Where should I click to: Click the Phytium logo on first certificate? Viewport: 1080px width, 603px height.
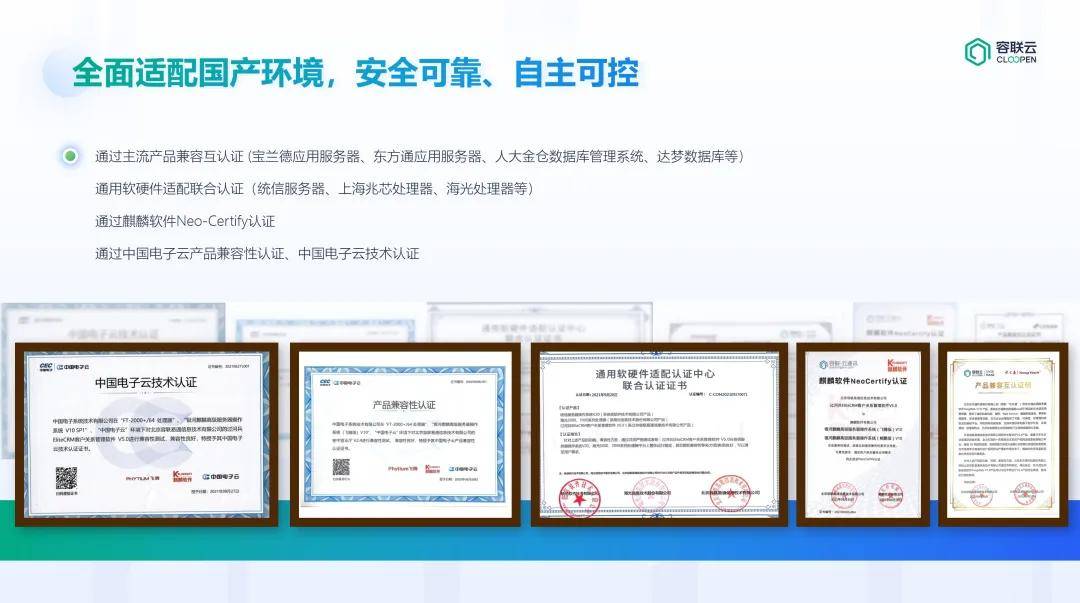click(x=141, y=479)
